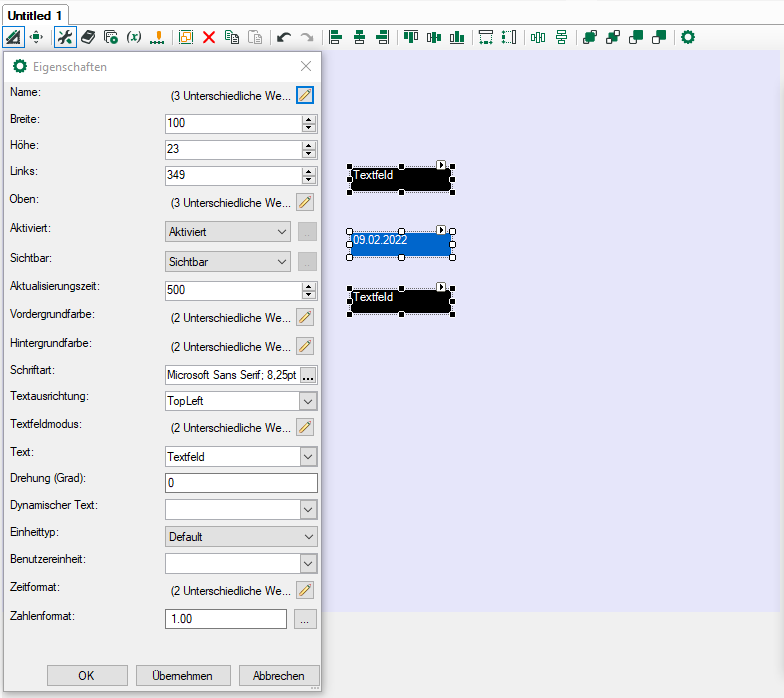Click the book icon in toolbar
This screenshot has width=784, height=698.
pyautogui.click(x=88, y=37)
